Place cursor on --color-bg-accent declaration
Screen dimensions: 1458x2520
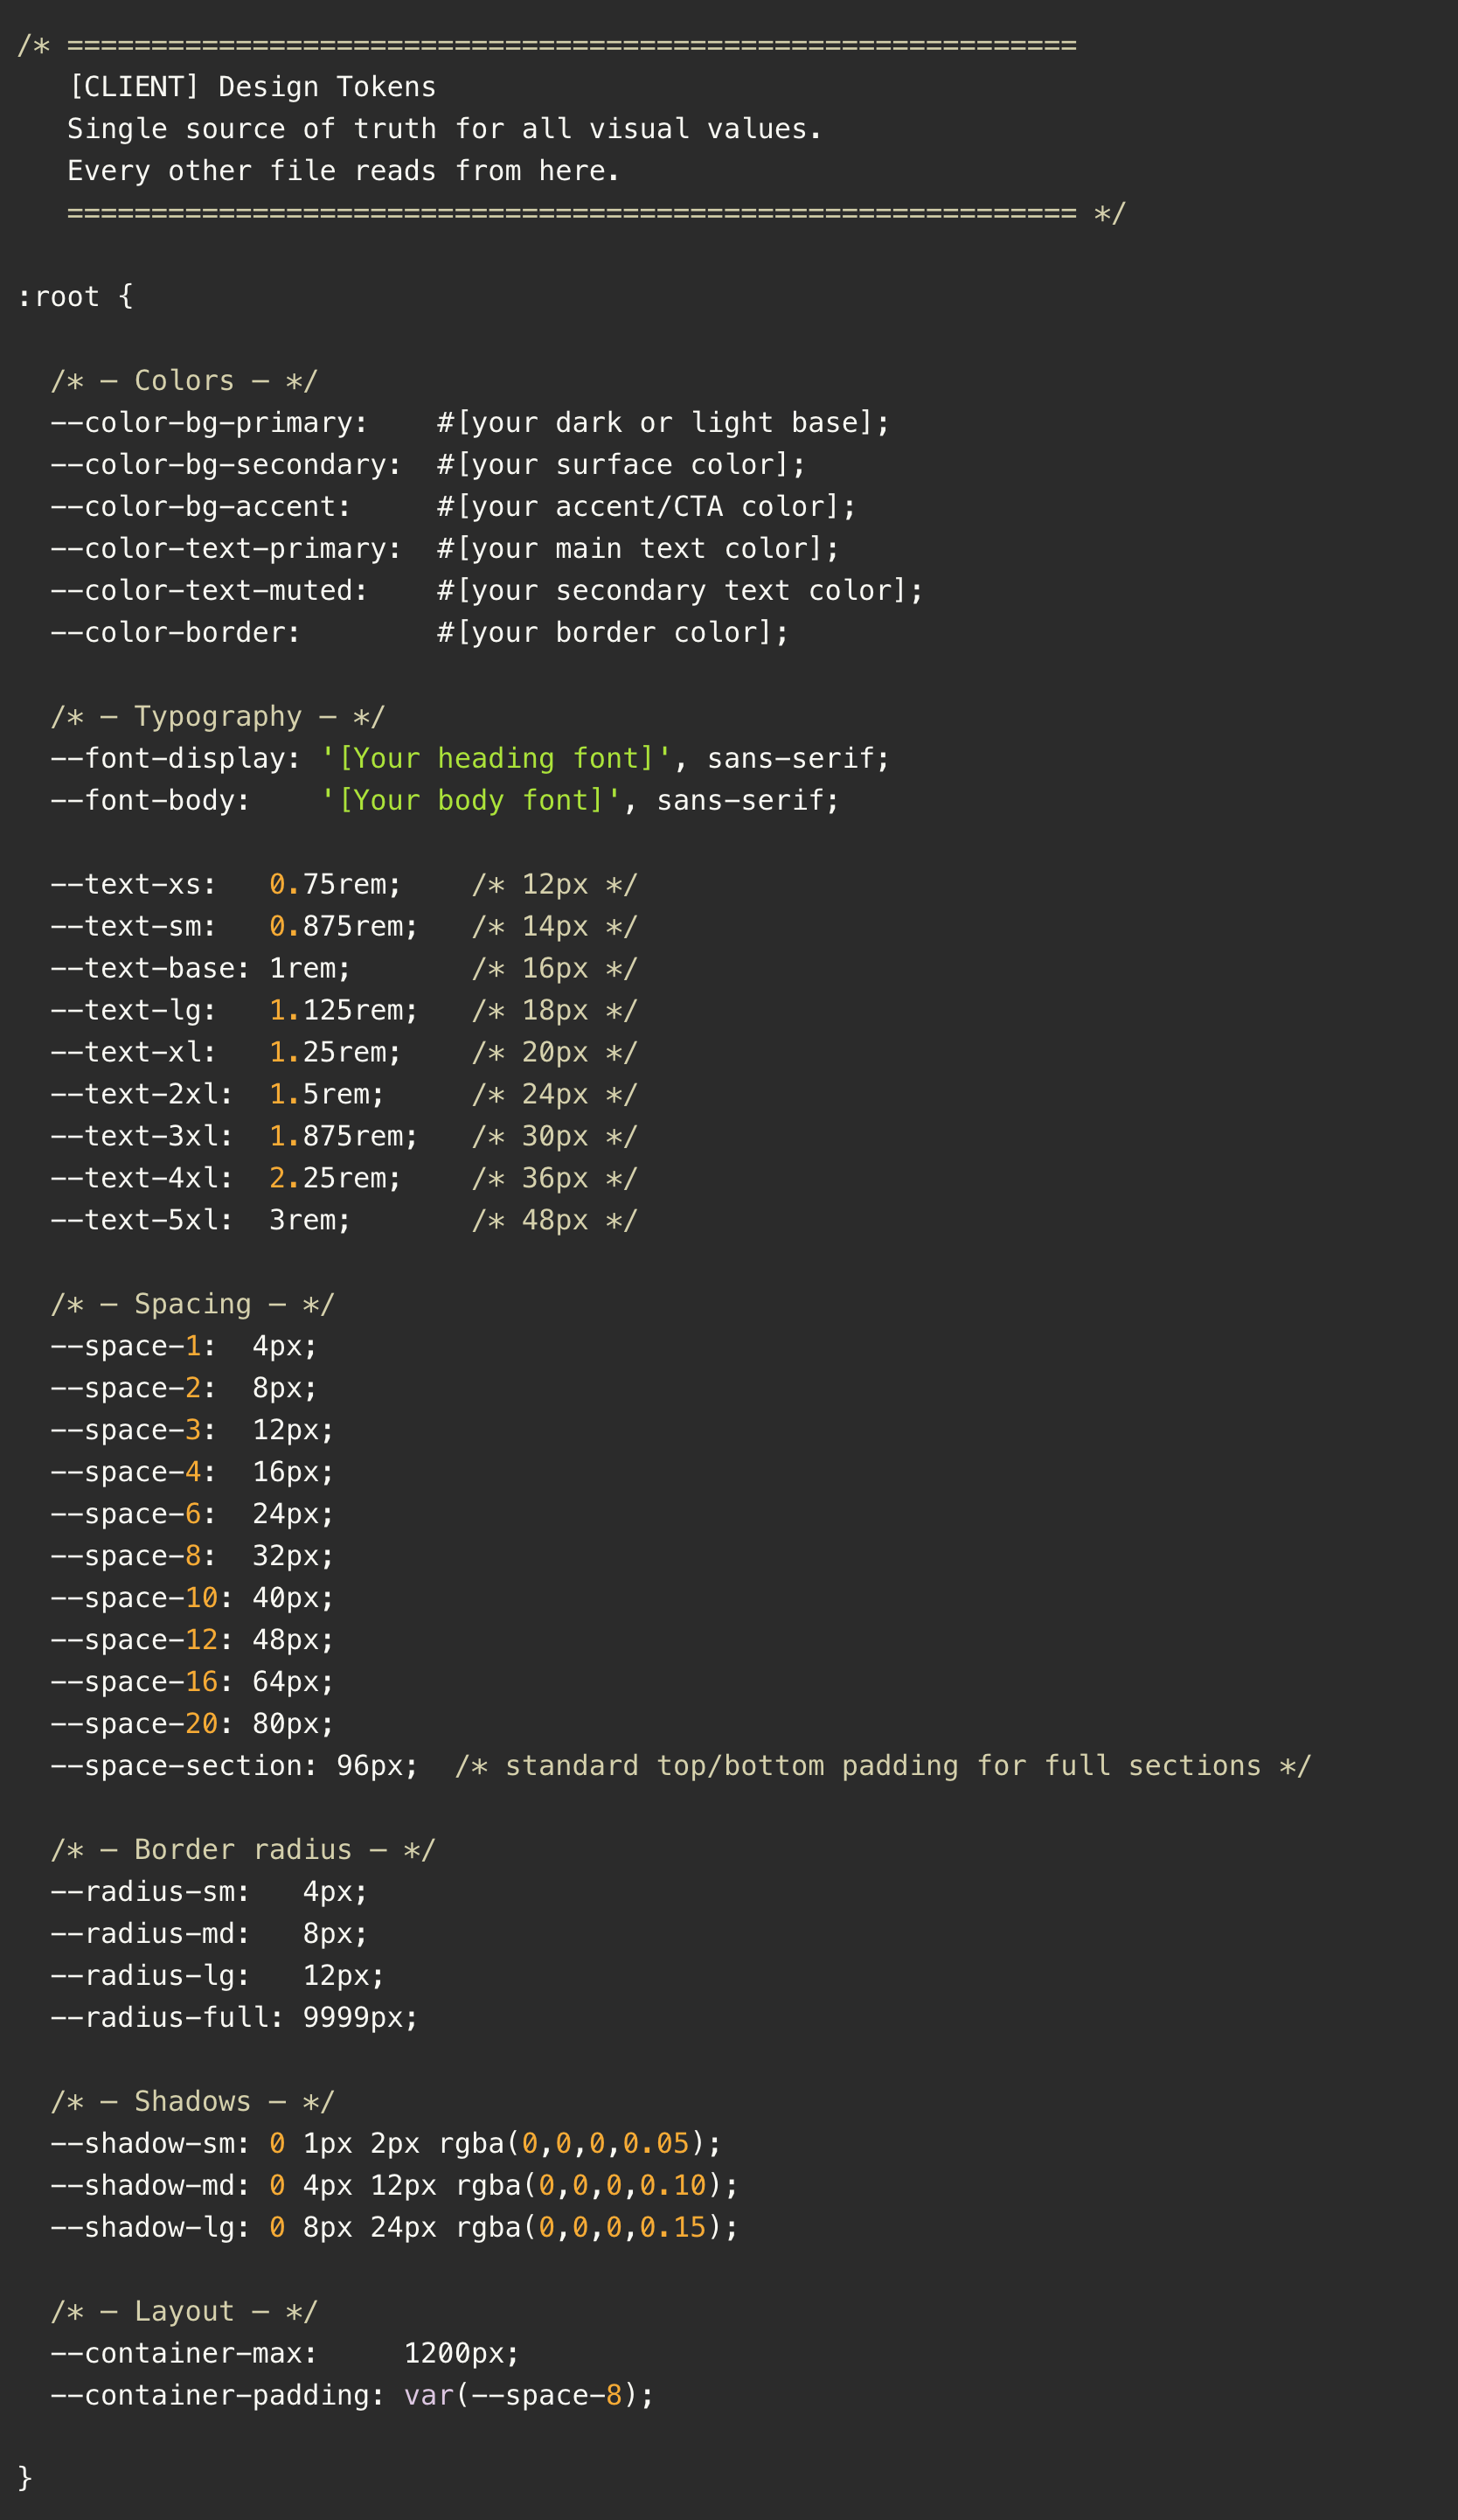pos(200,507)
